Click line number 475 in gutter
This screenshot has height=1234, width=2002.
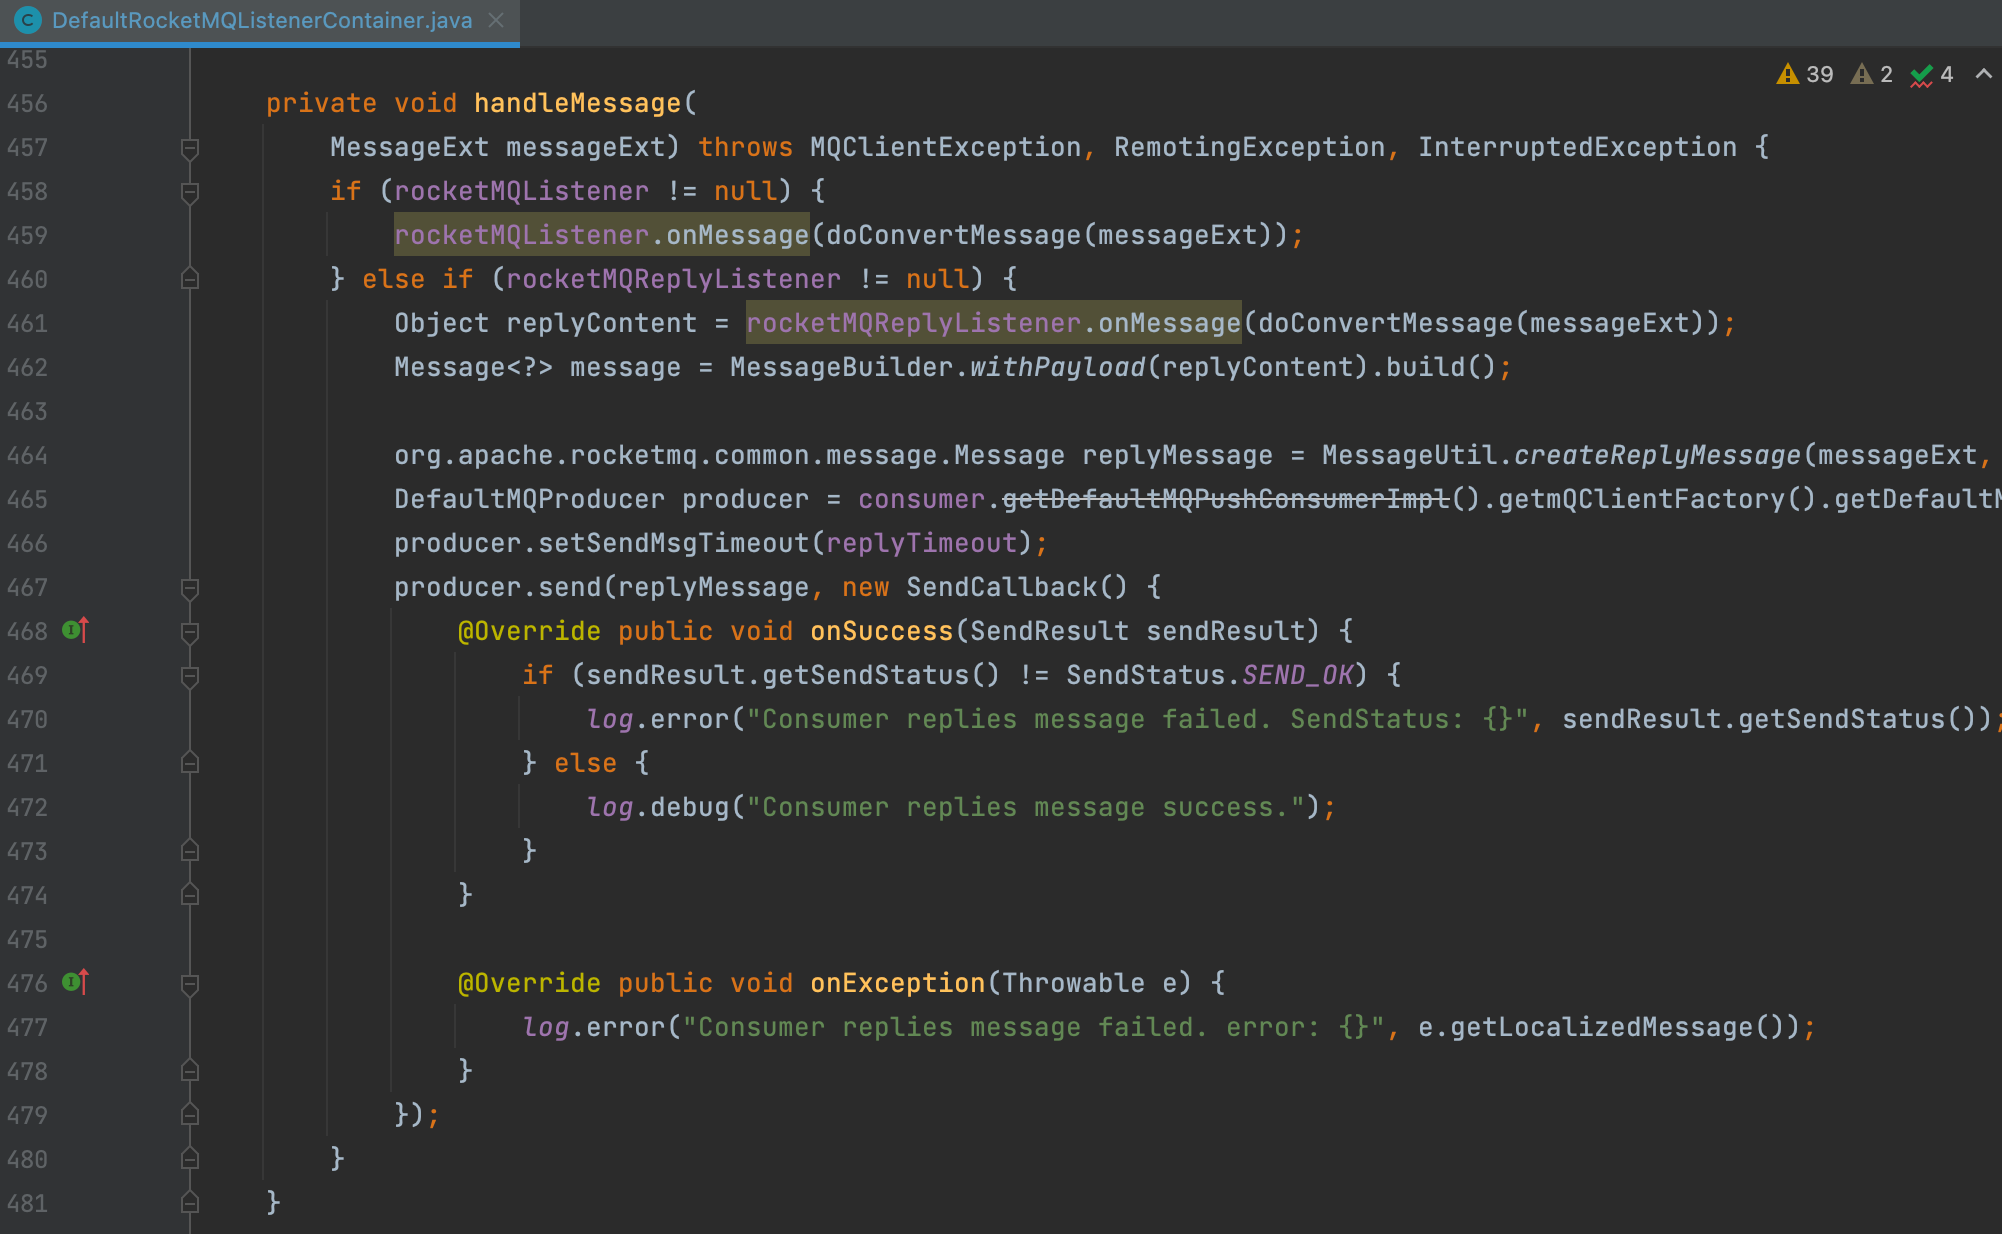[x=27, y=939]
